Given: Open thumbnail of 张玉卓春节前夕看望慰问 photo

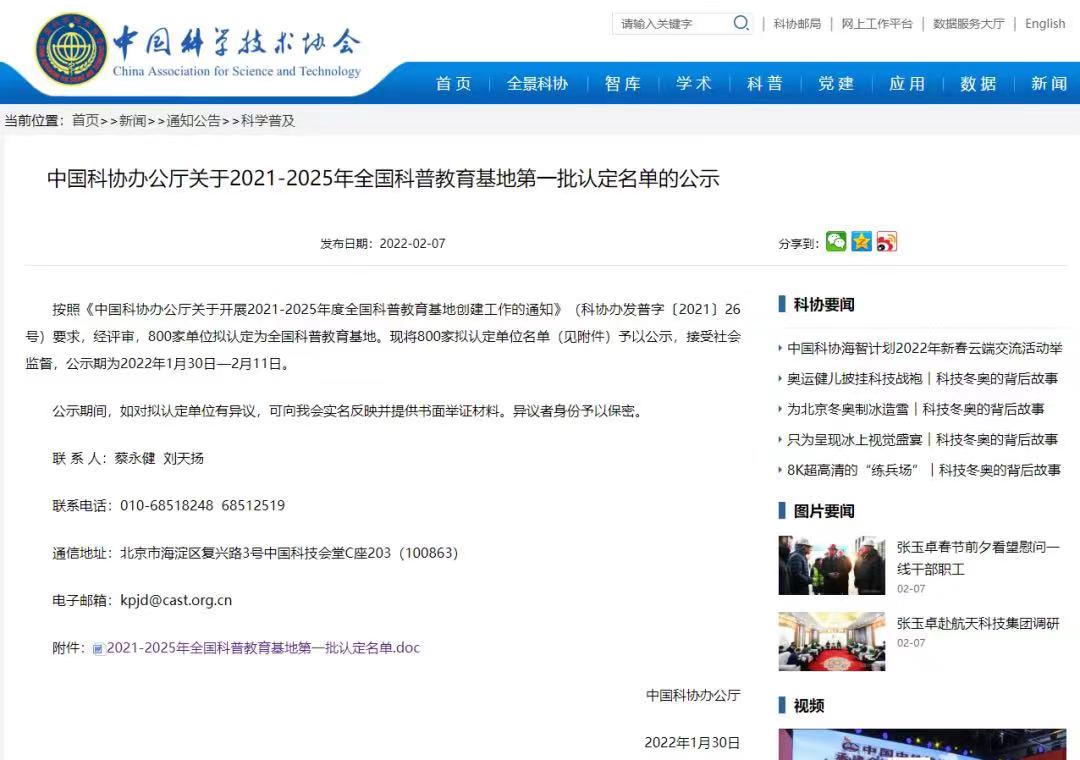Looking at the screenshot, I should pyautogui.click(x=831, y=565).
